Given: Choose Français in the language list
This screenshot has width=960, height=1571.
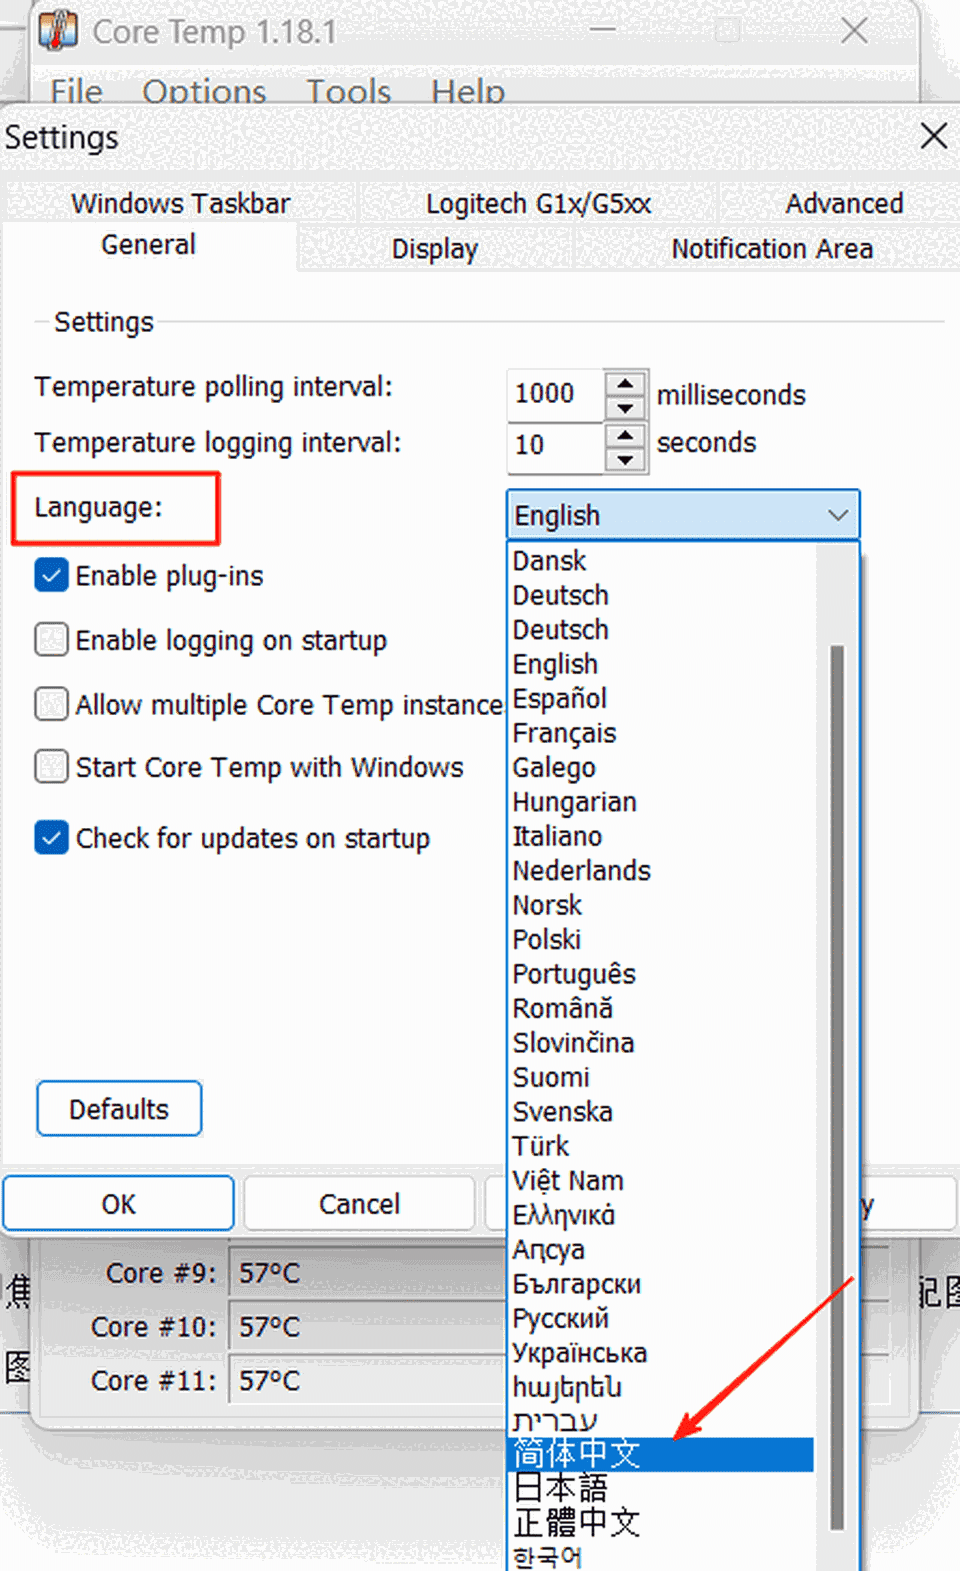Looking at the screenshot, I should 564,734.
